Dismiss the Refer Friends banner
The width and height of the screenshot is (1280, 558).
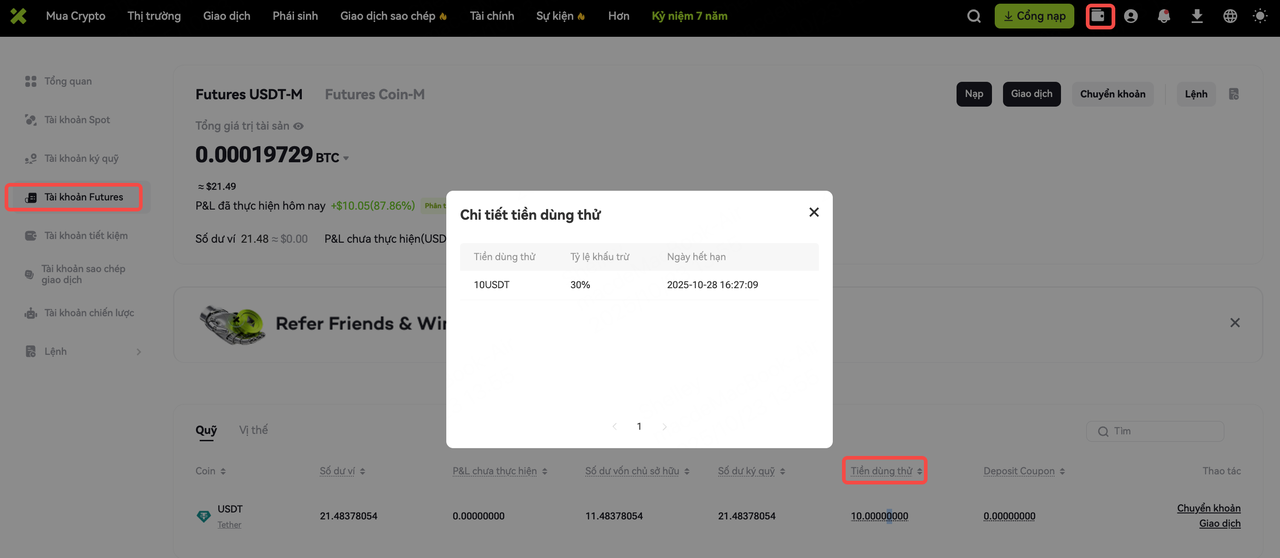(x=1235, y=323)
